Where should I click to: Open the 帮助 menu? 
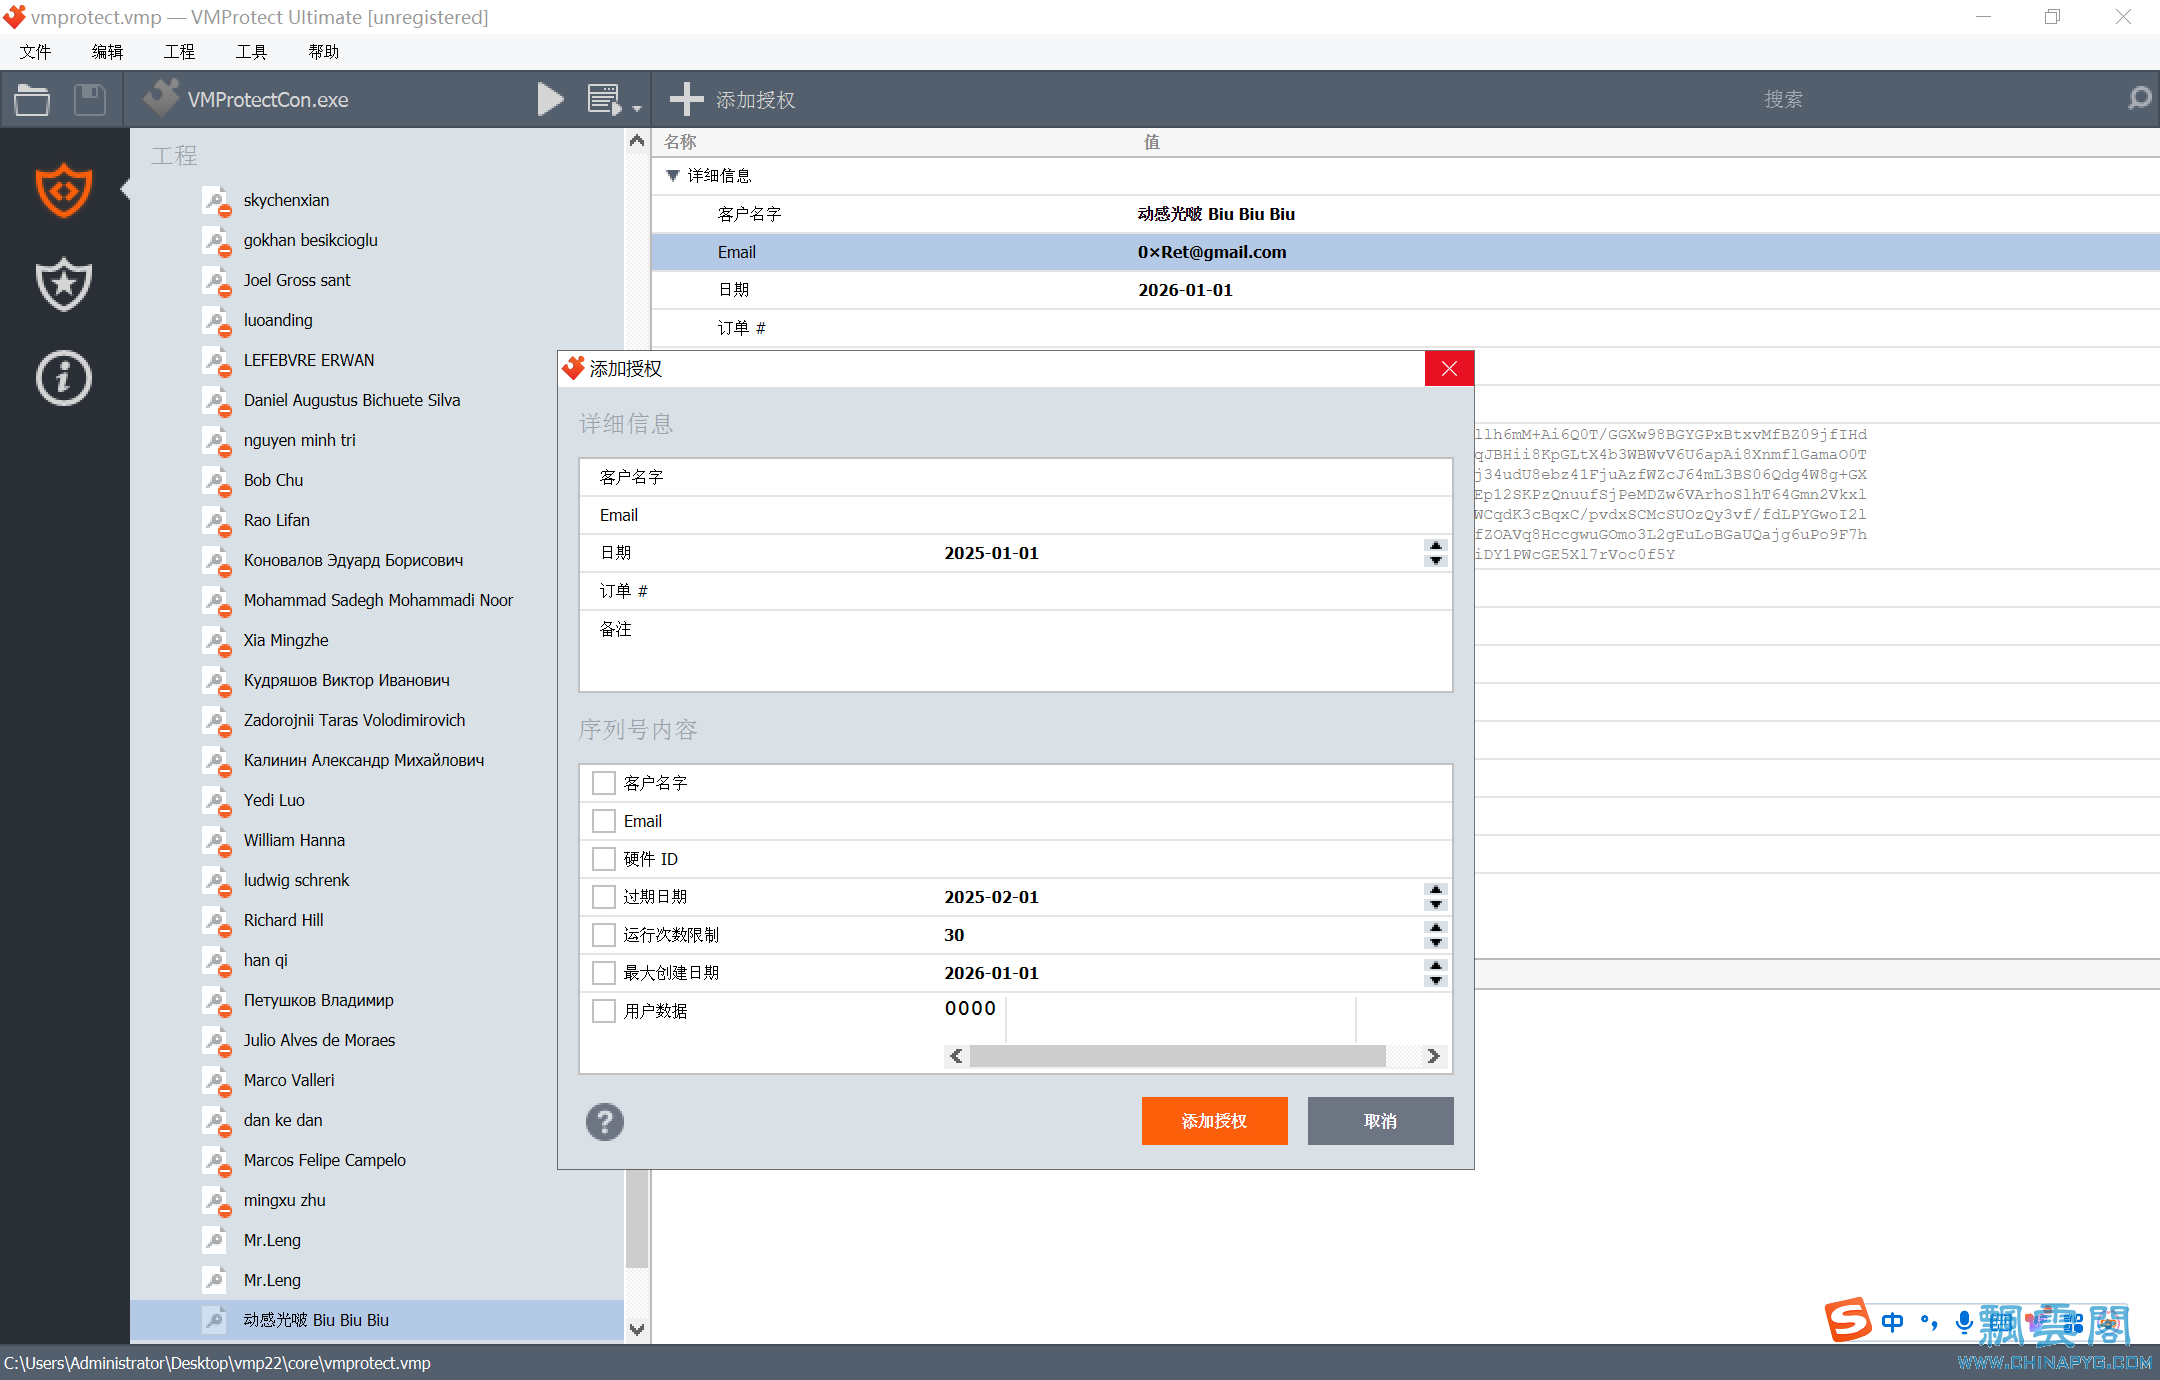(x=323, y=52)
